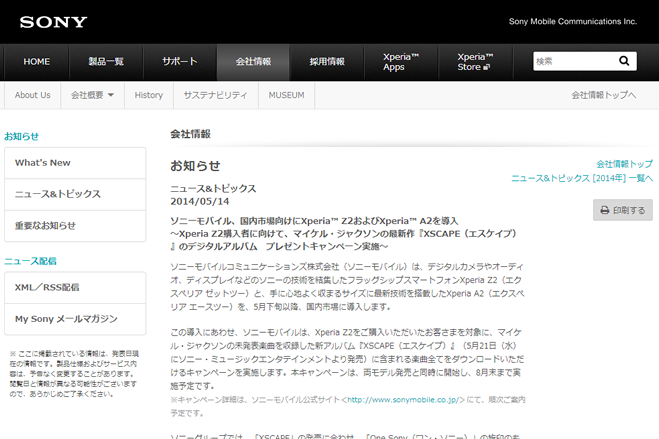Image resolution: width=659 pixels, height=439 pixels.
Task: Click the external link icon beside Xperia Store
Action: pos(487,67)
